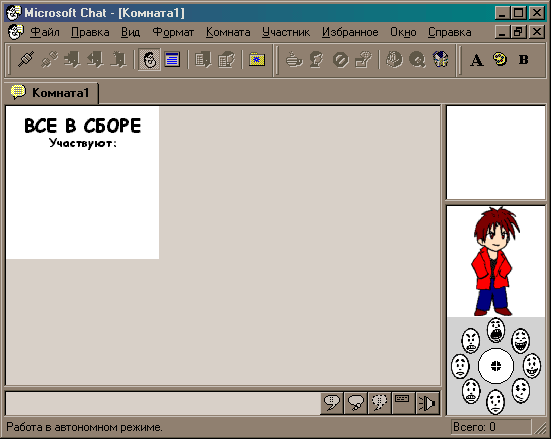Open the Избранное menu
This screenshot has width=551, height=439.
(x=350, y=32)
